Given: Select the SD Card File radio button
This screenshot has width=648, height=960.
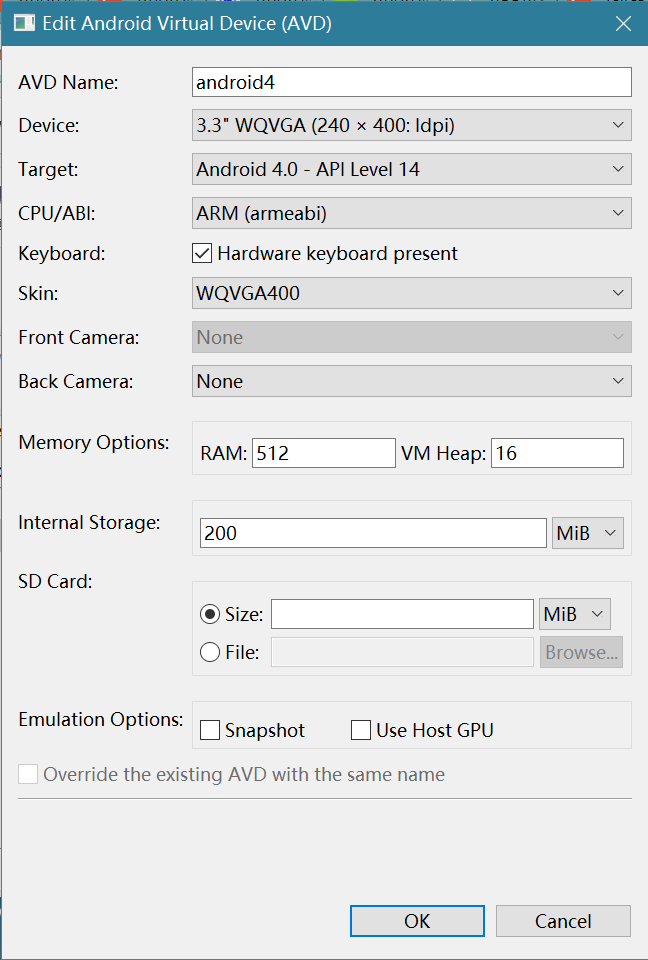Looking at the screenshot, I should pos(210,653).
